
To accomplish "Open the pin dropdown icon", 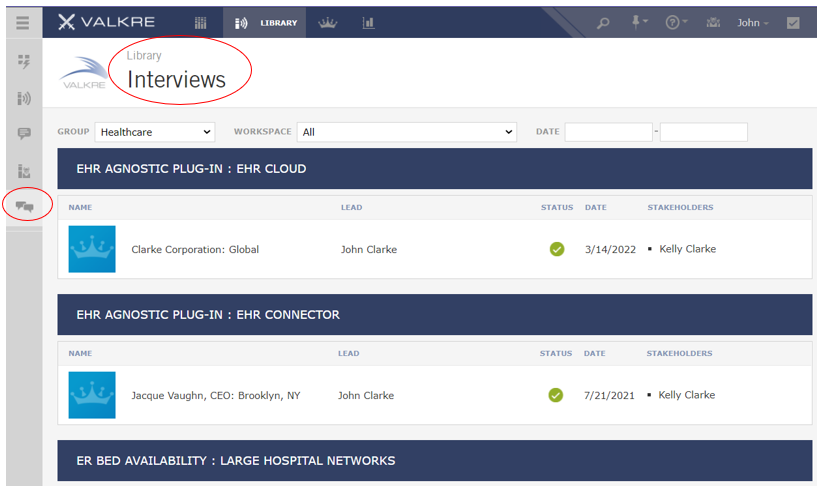I will coord(639,22).
